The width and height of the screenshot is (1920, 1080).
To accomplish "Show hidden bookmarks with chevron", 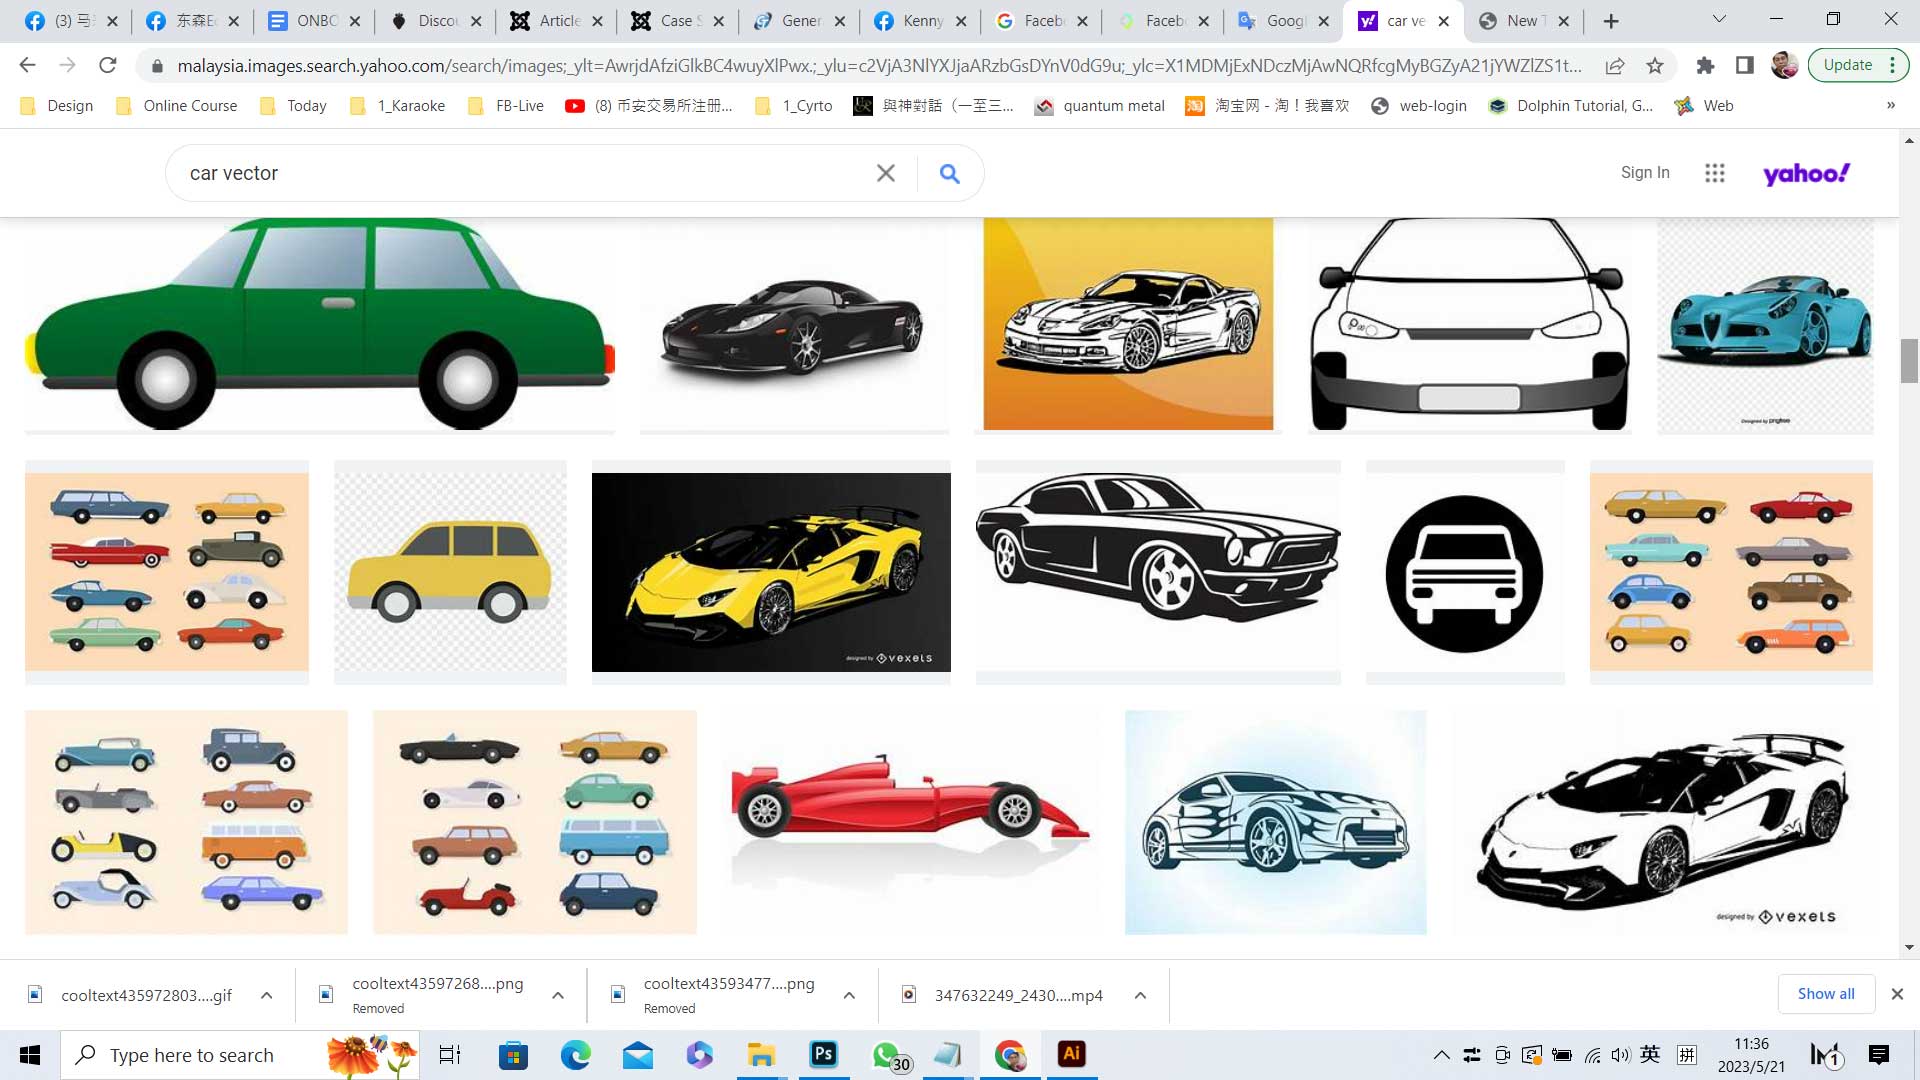I will pos(1890,105).
